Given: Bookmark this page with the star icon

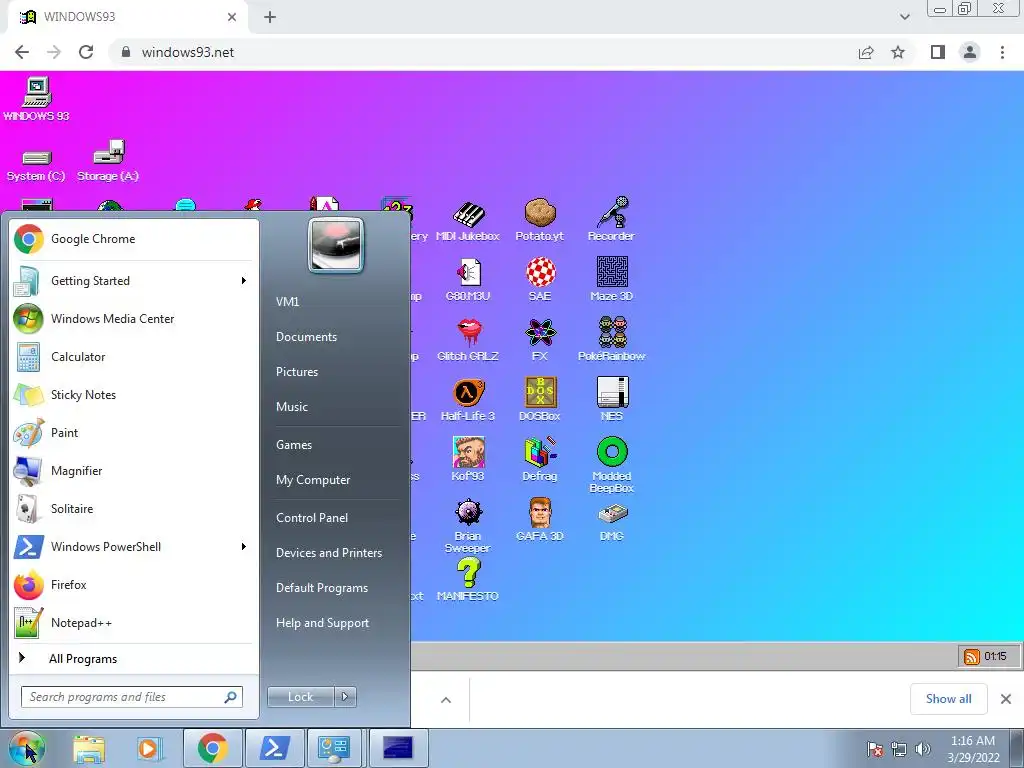Looking at the screenshot, I should click(898, 52).
